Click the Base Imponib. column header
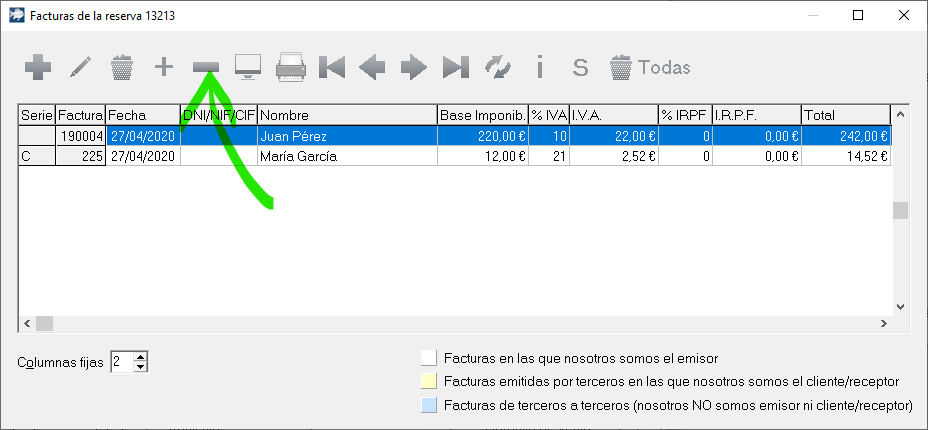928x430 pixels. [x=483, y=115]
